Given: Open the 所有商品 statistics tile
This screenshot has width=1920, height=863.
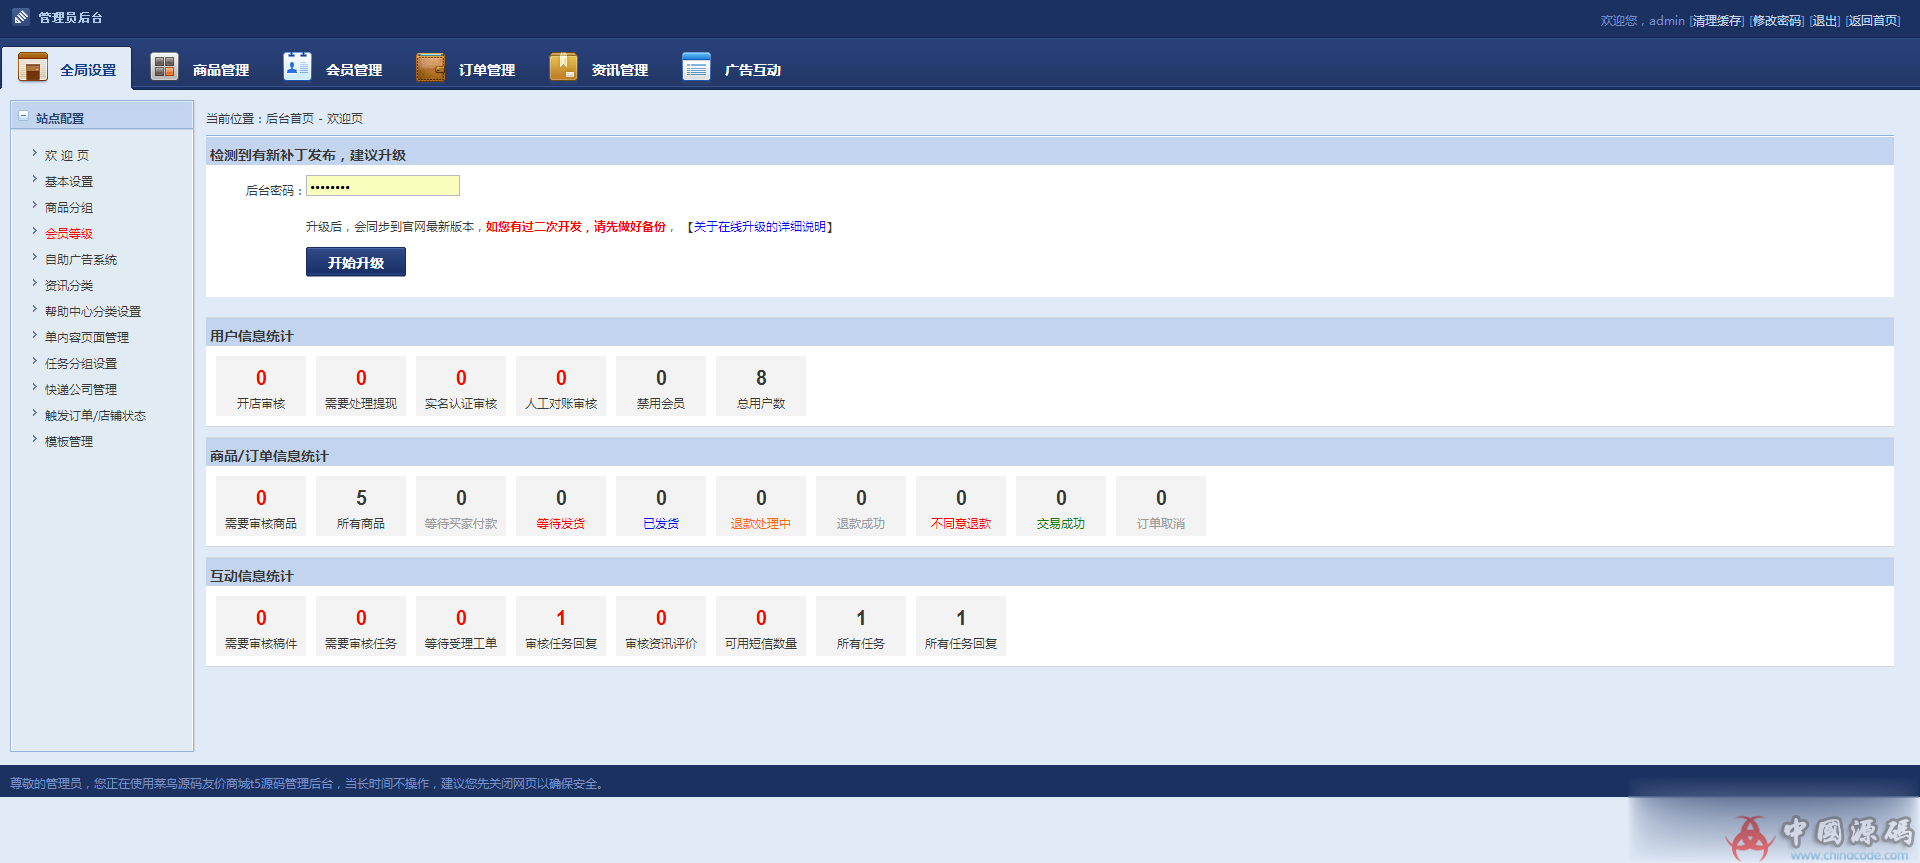Looking at the screenshot, I should [x=361, y=506].
